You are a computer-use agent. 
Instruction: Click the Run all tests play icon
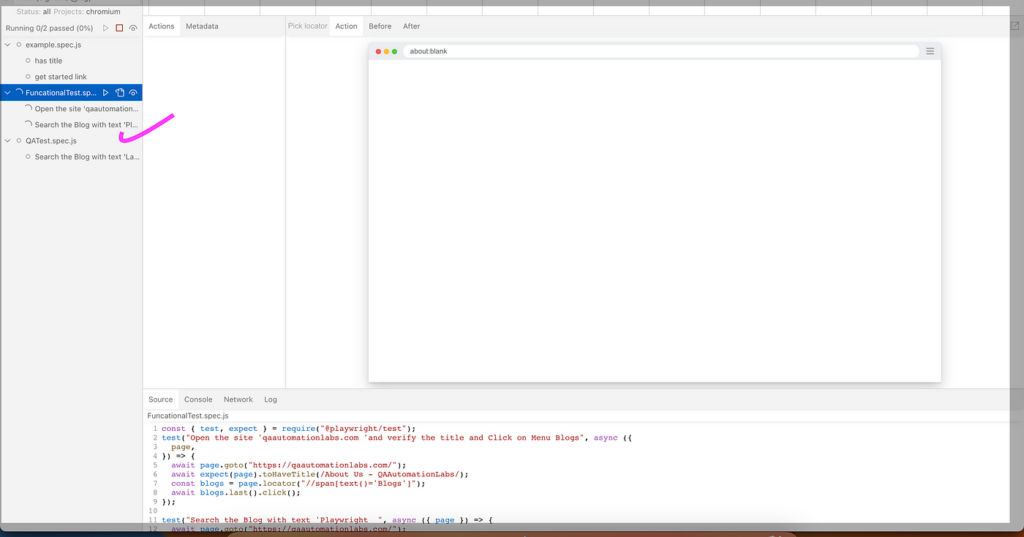point(105,28)
